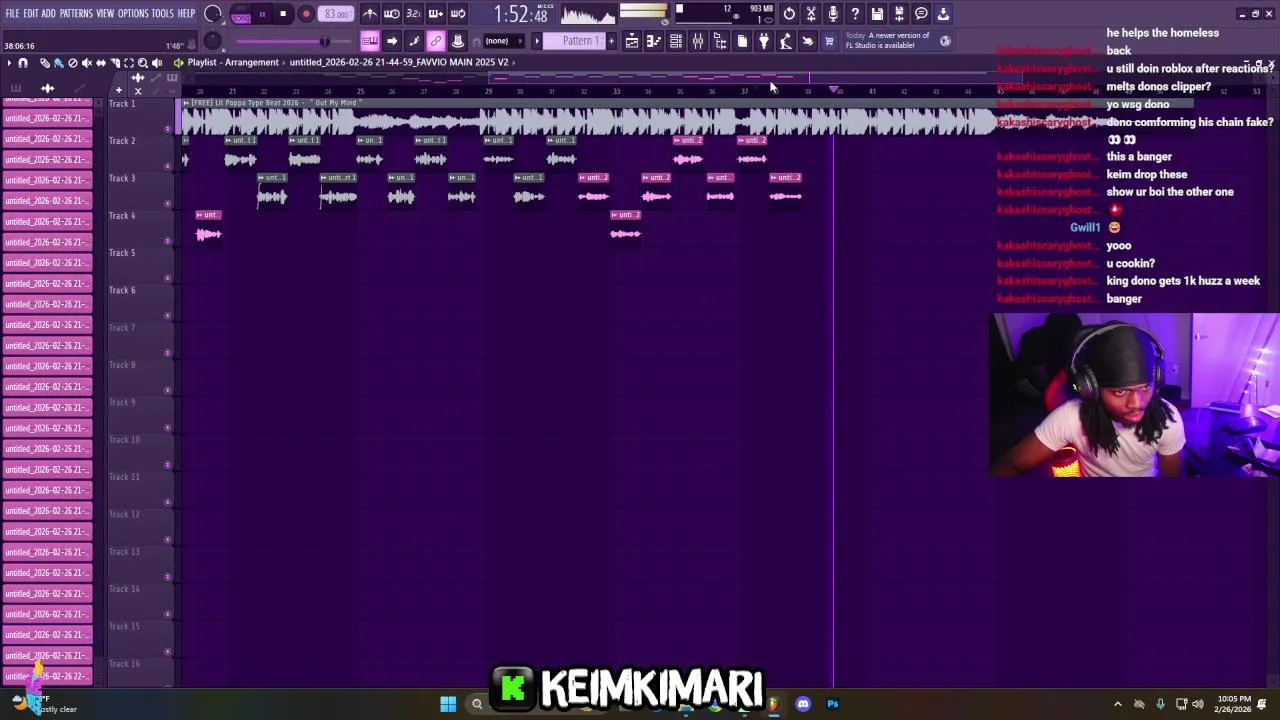Image resolution: width=1280 pixels, height=720 pixels.
Task: Open the PATTERNS menu
Action: point(76,13)
